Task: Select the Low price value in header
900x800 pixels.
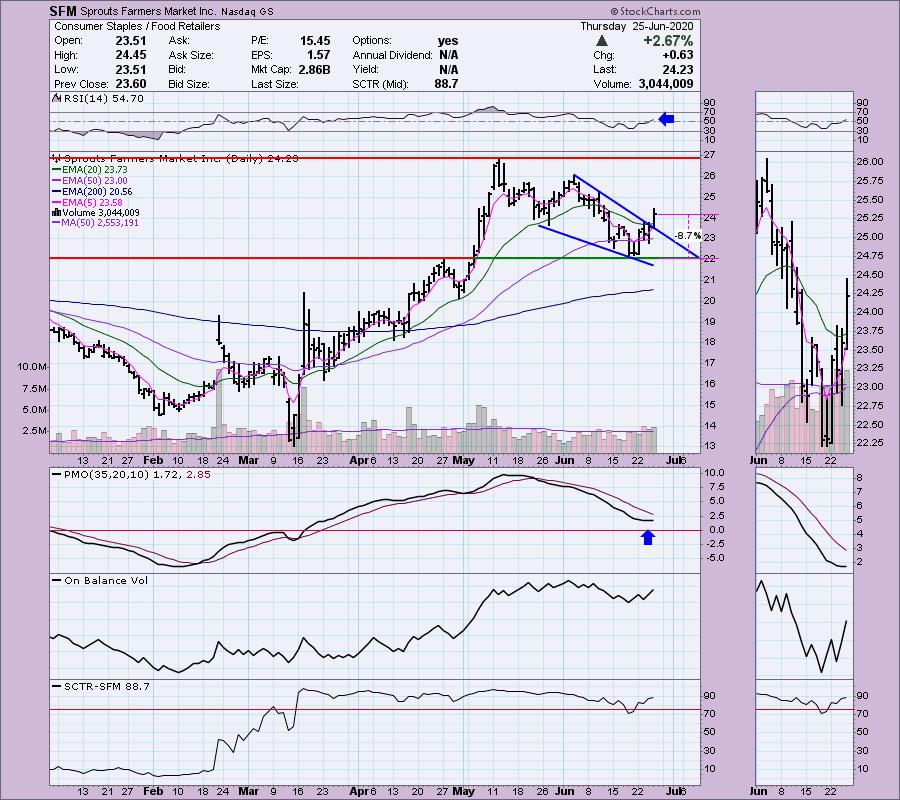Action: click(x=131, y=69)
